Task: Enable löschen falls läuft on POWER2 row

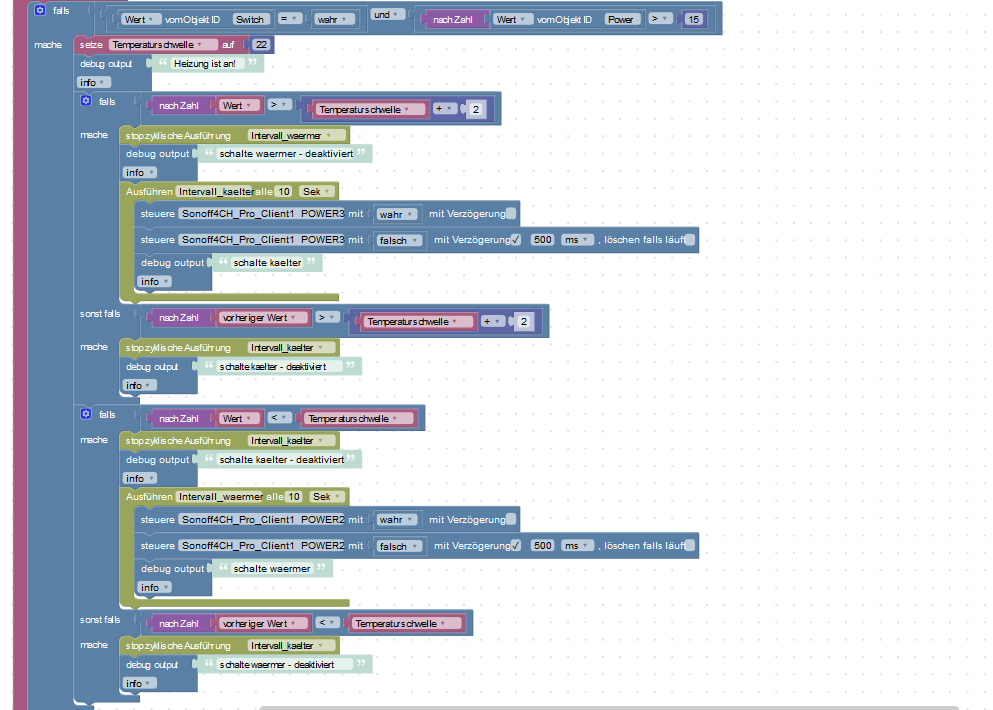Action: pos(690,545)
